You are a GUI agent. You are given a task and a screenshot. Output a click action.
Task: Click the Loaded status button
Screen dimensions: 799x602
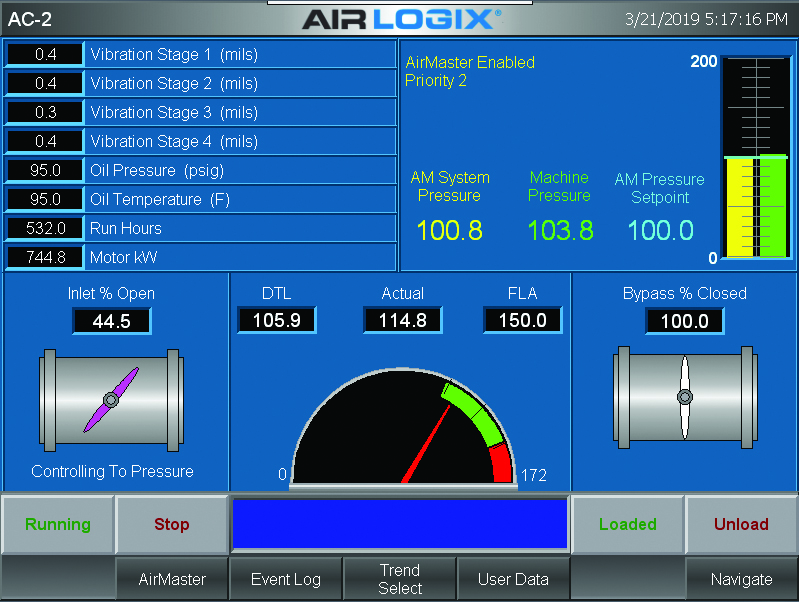click(628, 524)
